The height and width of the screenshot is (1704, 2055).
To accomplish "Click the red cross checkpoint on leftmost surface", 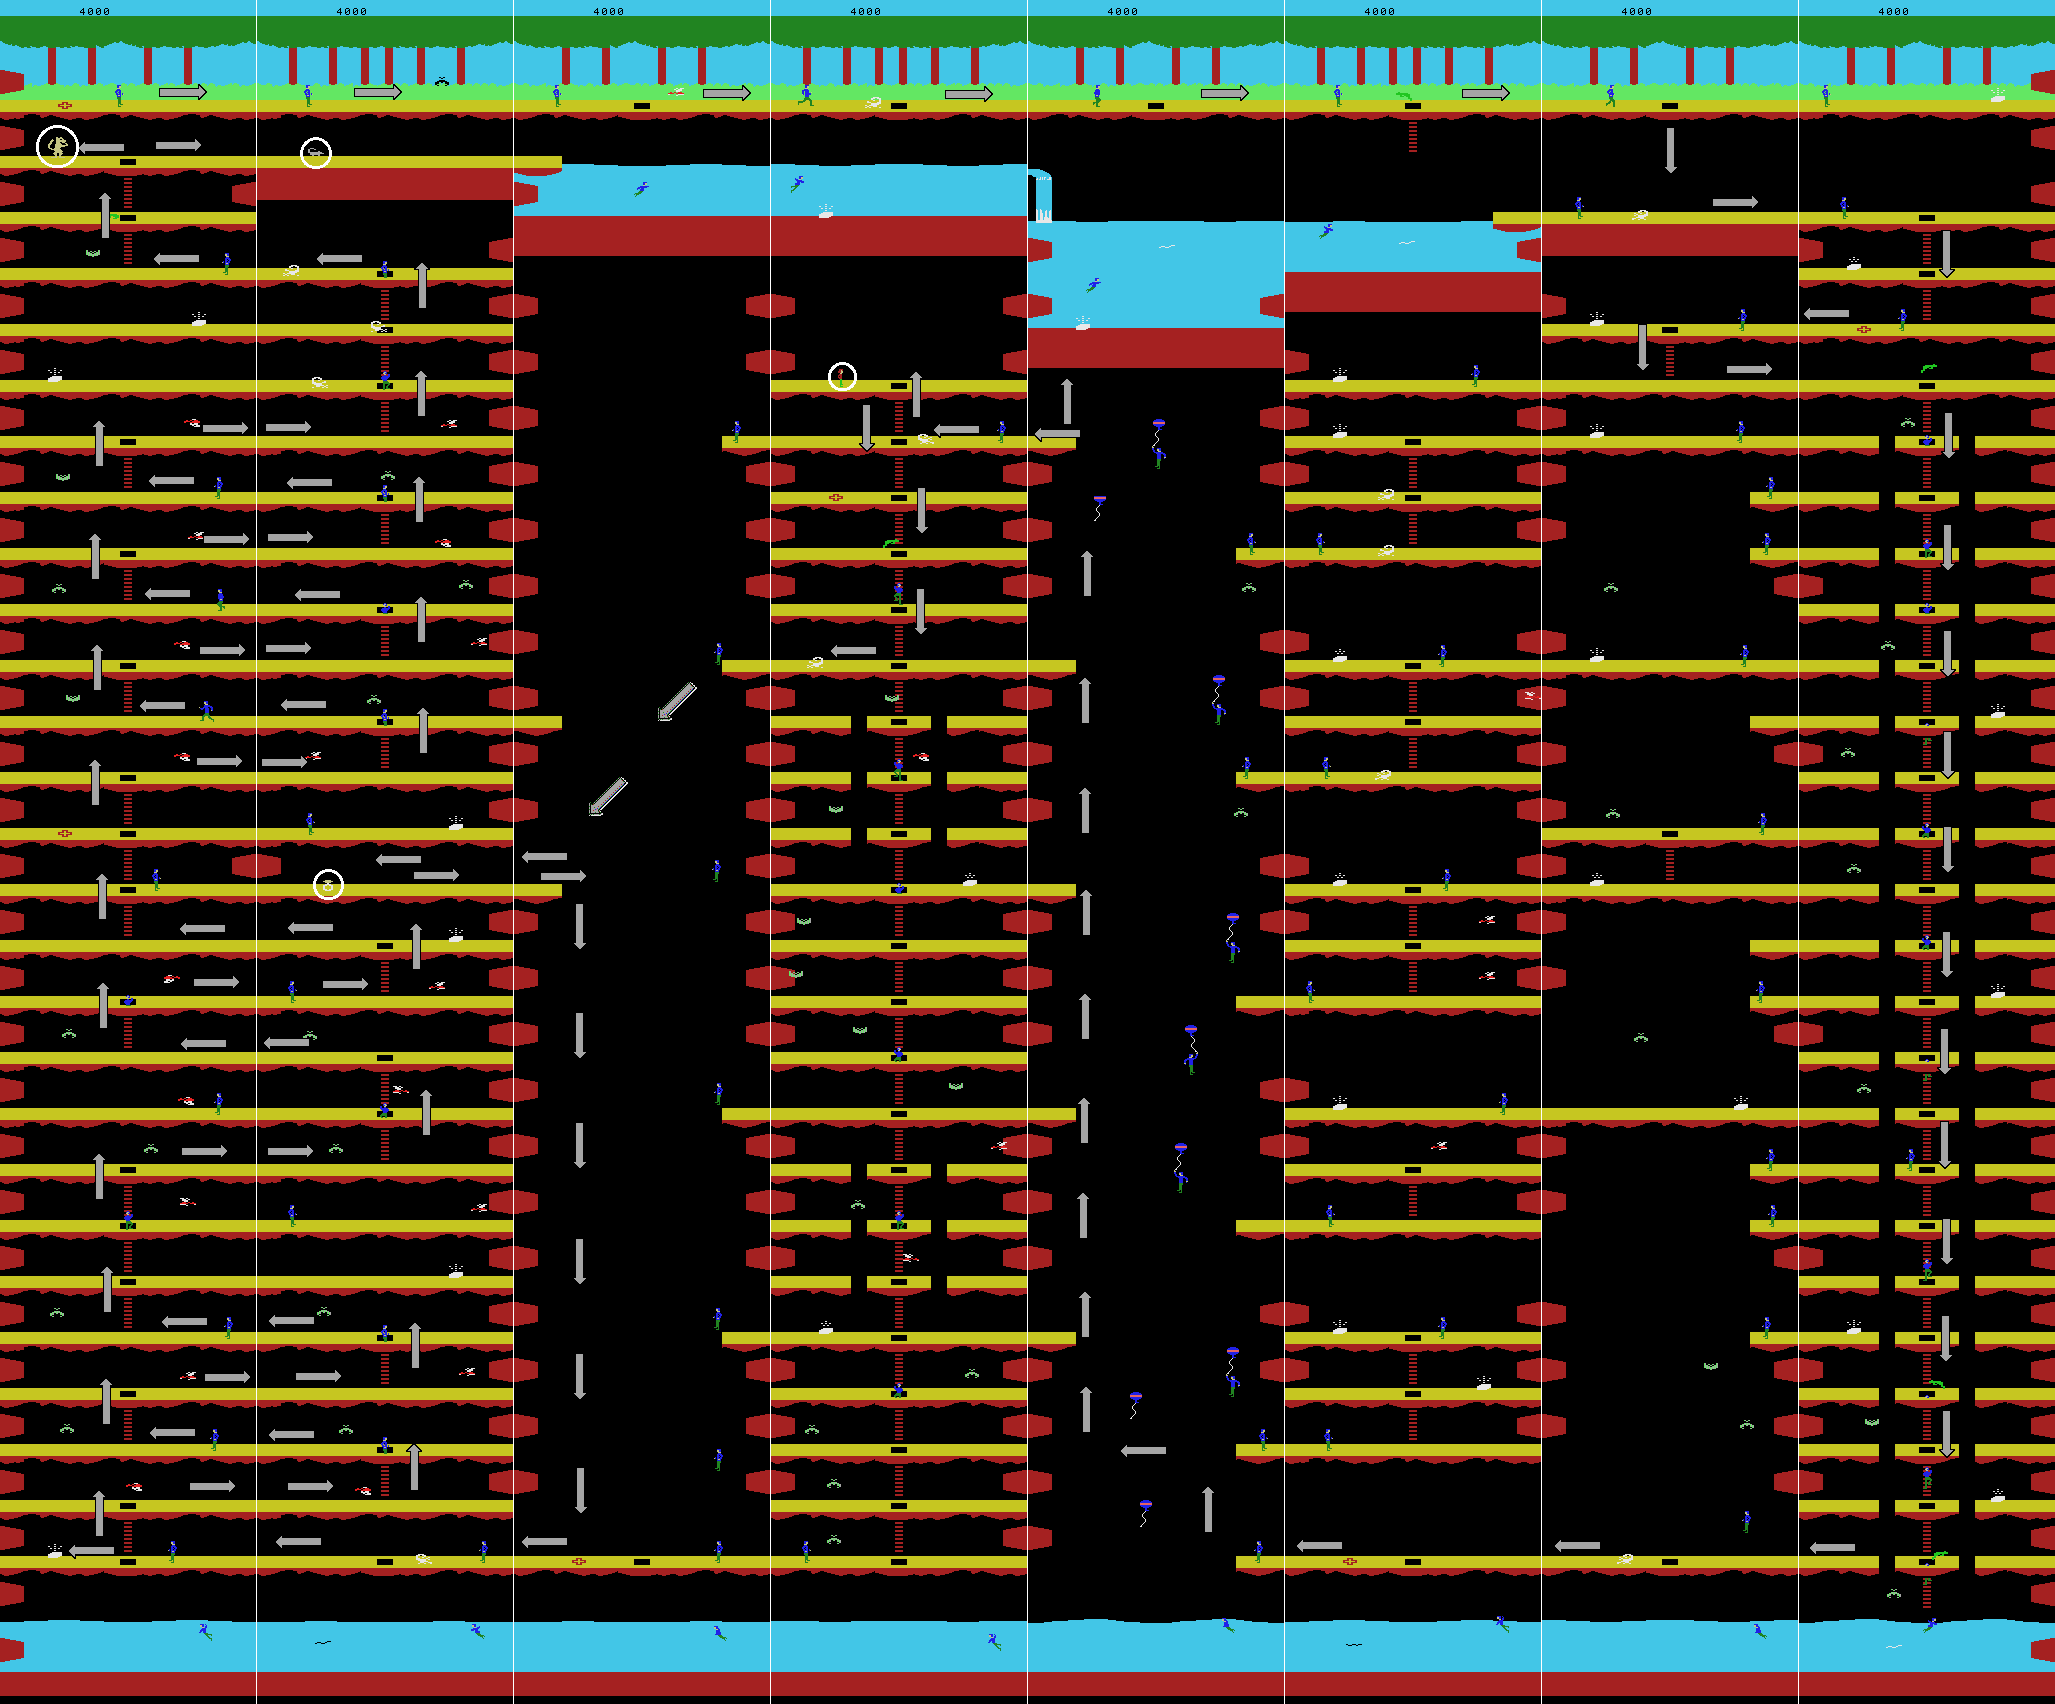I will point(65,105).
